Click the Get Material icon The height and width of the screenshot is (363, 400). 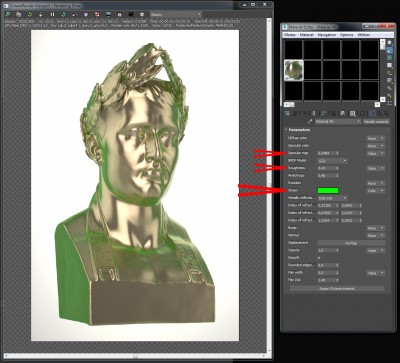(287, 113)
